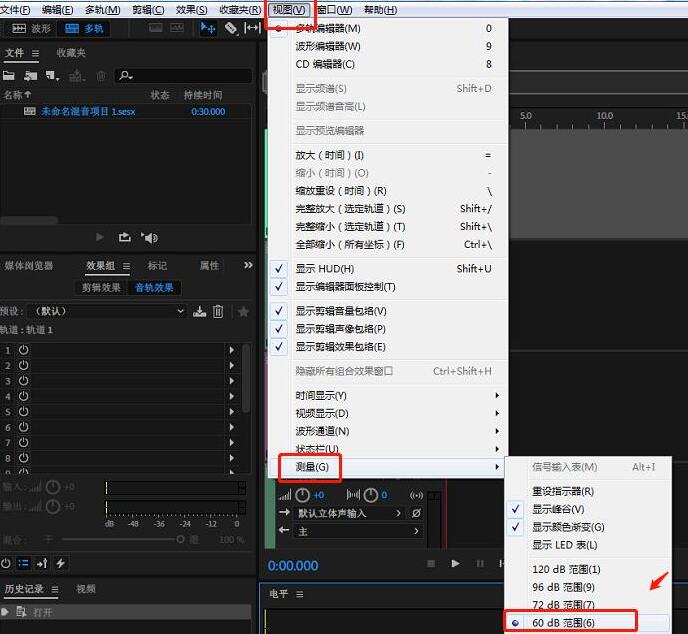Toggle power for effect slot 3
Screen dimensions: 688x634
click(23, 380)
